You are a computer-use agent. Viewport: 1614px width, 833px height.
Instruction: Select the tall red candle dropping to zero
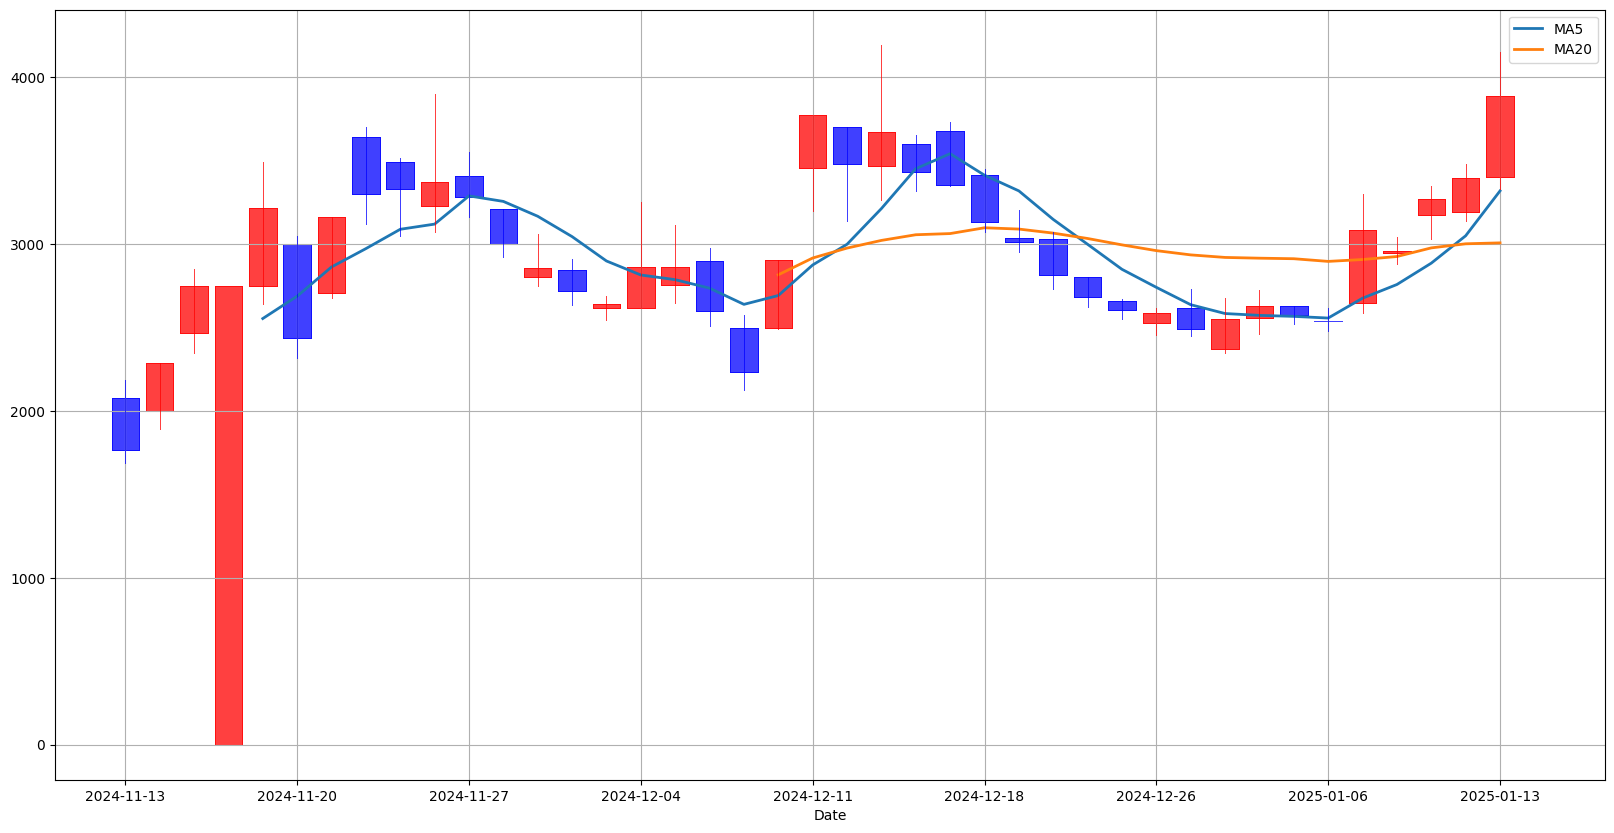228,515
